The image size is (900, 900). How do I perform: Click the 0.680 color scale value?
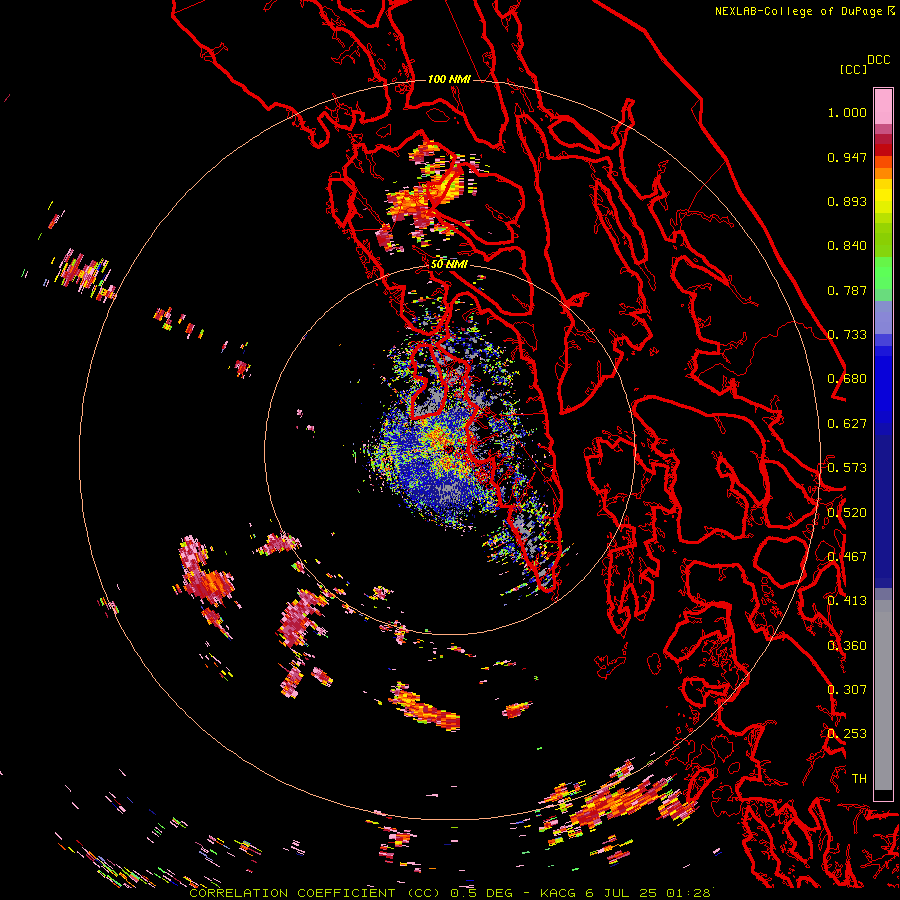[847, 379]
